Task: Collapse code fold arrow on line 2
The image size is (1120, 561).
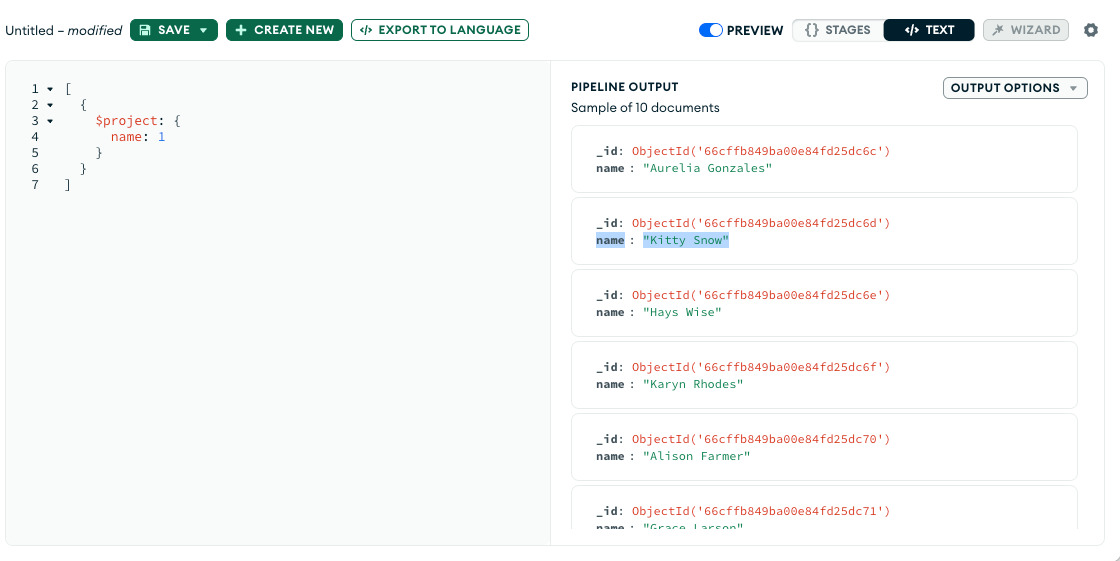Action: (50, 105)
